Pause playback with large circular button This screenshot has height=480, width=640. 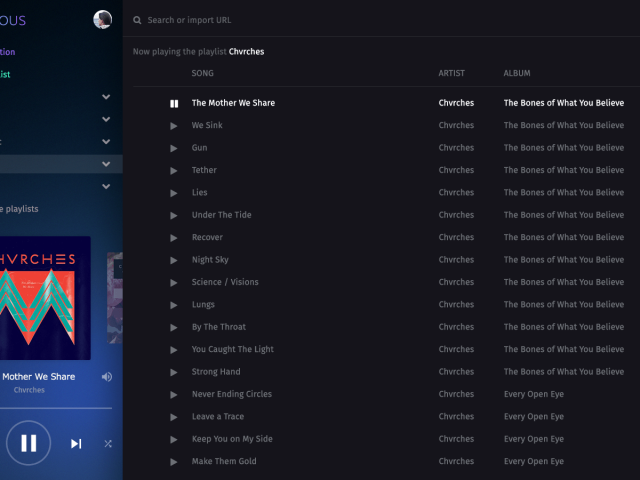pyautogui.click(x=29, y=443)
